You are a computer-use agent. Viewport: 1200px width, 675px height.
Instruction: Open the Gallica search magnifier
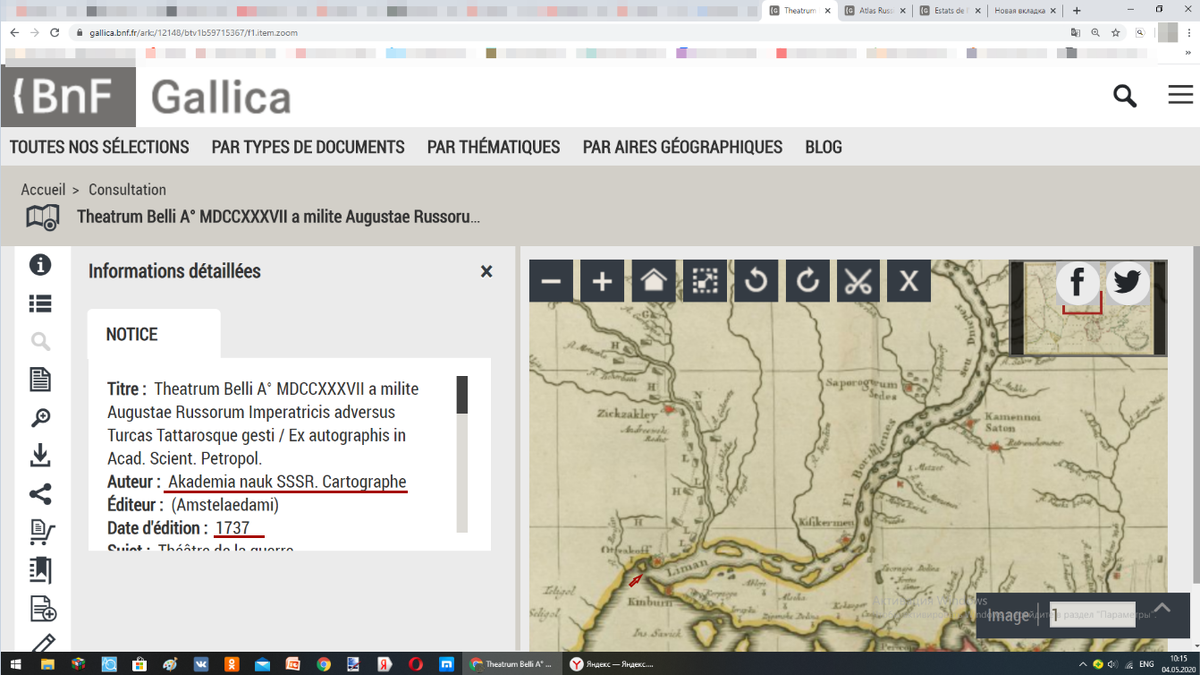coord(1125,97)
